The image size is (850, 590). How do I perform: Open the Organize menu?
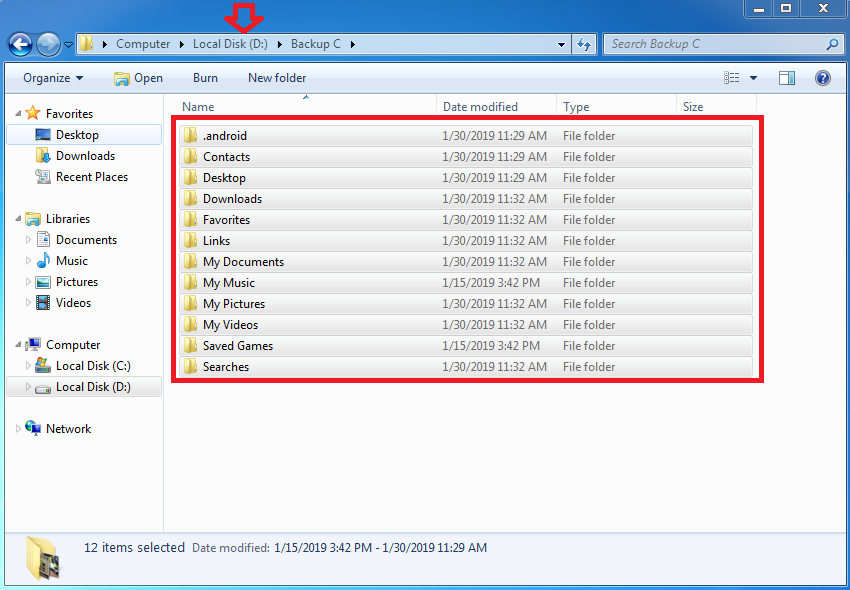[x=53, y=78]
